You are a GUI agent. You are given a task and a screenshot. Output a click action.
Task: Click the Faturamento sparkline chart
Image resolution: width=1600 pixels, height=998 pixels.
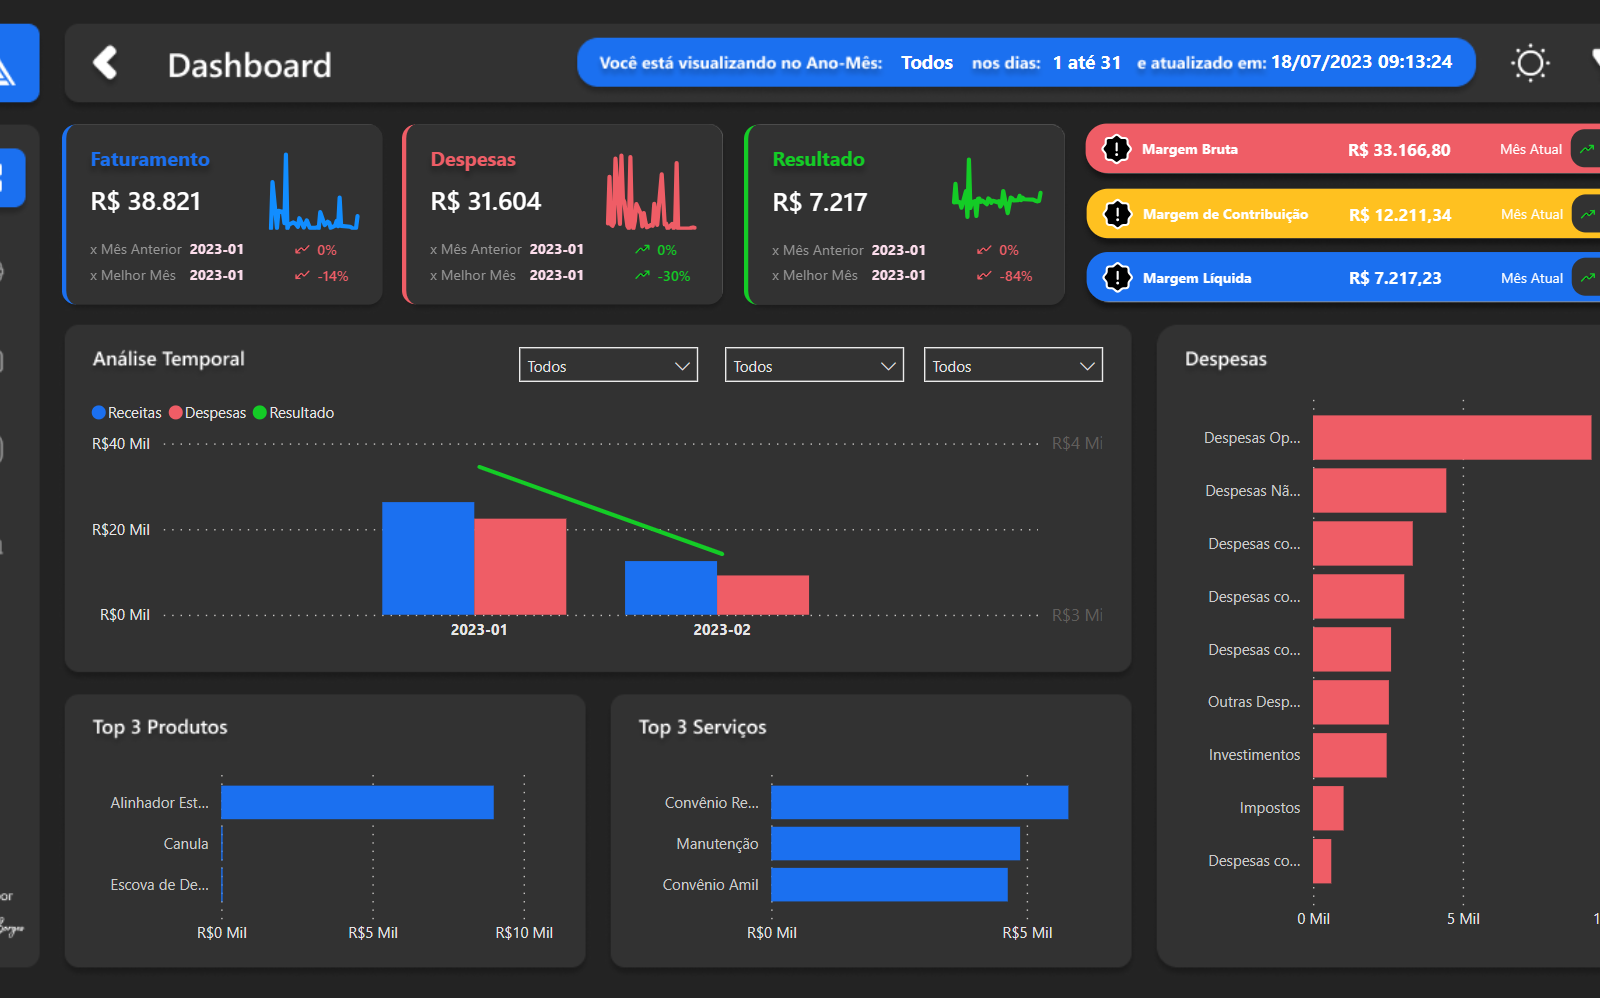(313, 192)
